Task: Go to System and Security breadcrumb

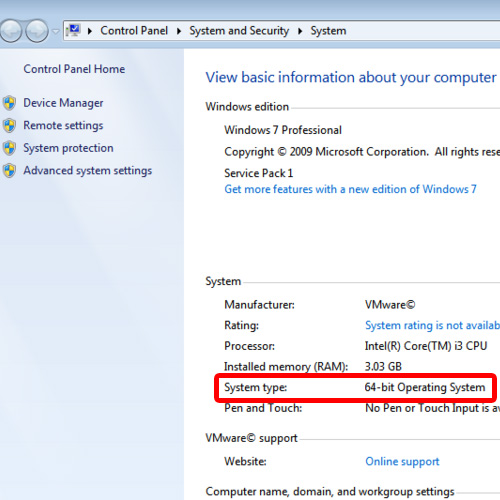Action: 239,31
